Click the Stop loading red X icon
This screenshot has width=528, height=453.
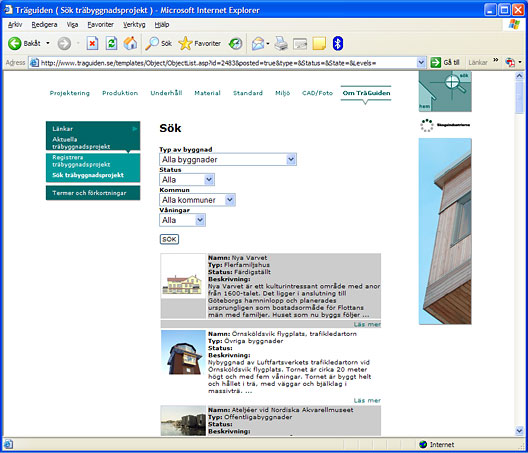[92, 43]
